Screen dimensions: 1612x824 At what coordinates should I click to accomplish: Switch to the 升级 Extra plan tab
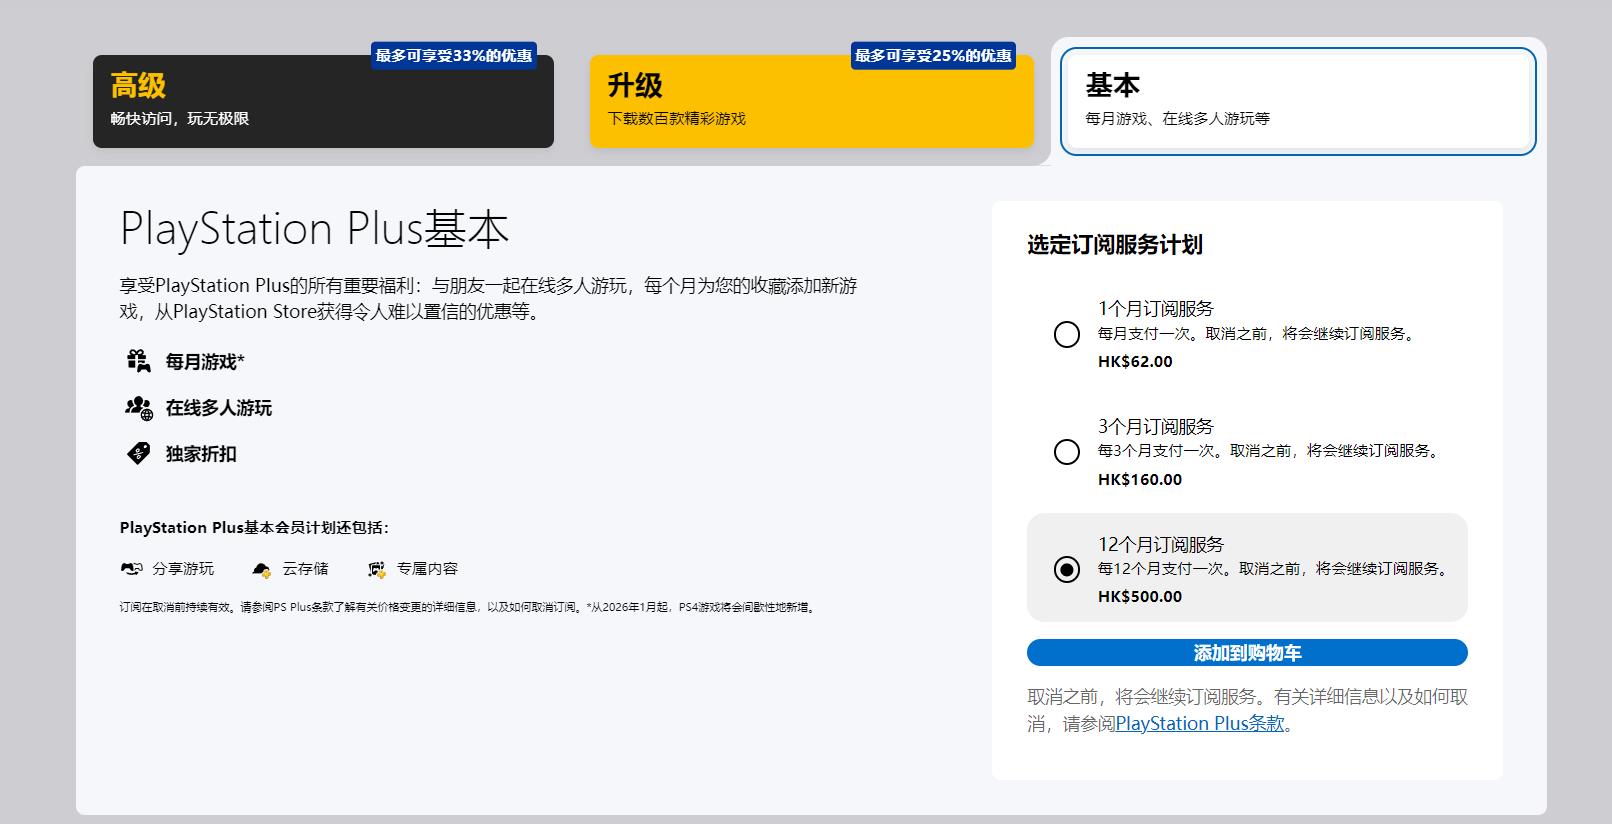(x=811, y=102)
